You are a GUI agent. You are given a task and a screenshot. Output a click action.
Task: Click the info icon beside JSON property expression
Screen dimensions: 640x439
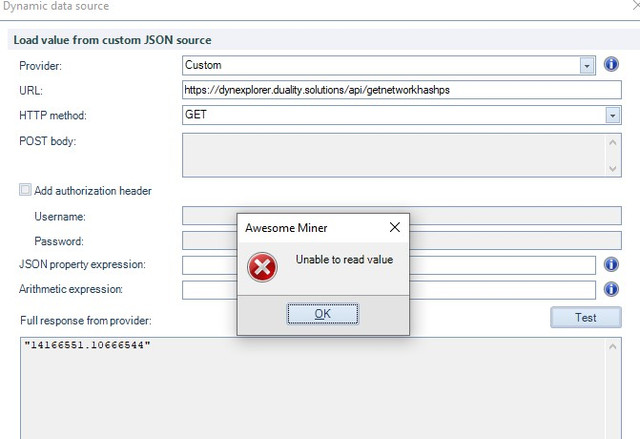pyautogui.click(x=611, y=265)
